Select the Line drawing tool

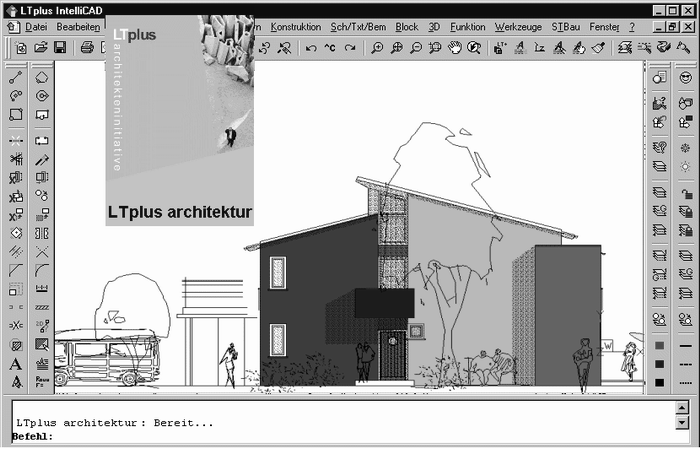click(16, 78)
